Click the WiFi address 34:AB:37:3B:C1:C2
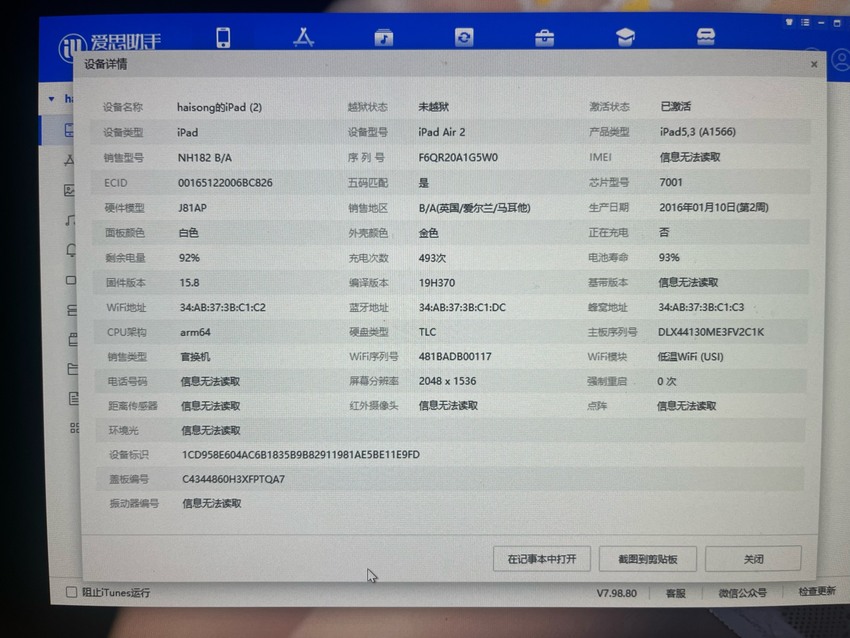 [x=223, y=307]
